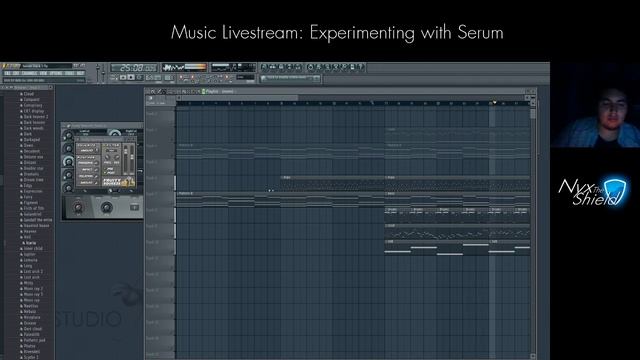This screenshot has height=360, width=640.
Task: Click the highlighted third knob in plugin
Action: [68, 162]
